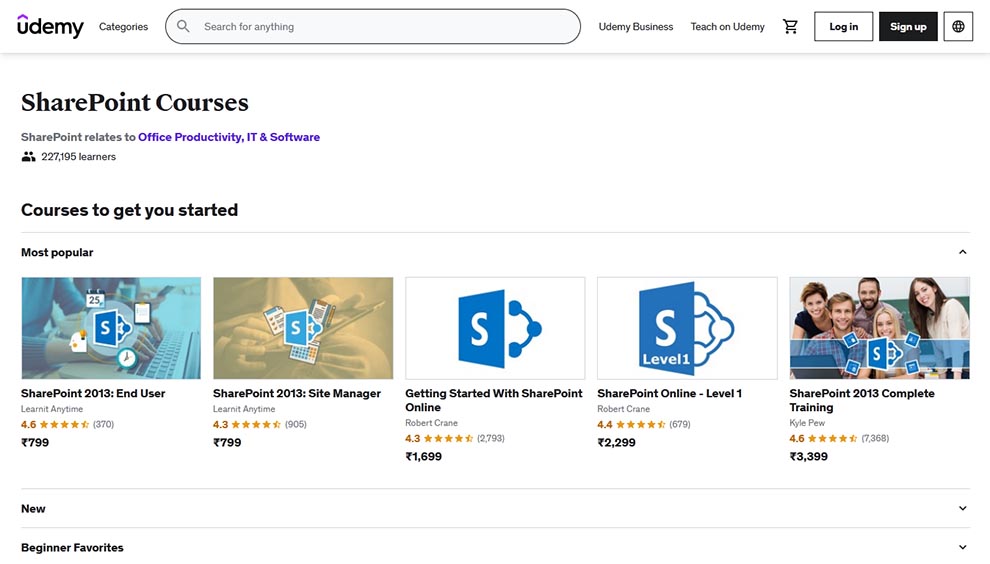Click the Beginner Favorites heading

click(x=72, y=548)
